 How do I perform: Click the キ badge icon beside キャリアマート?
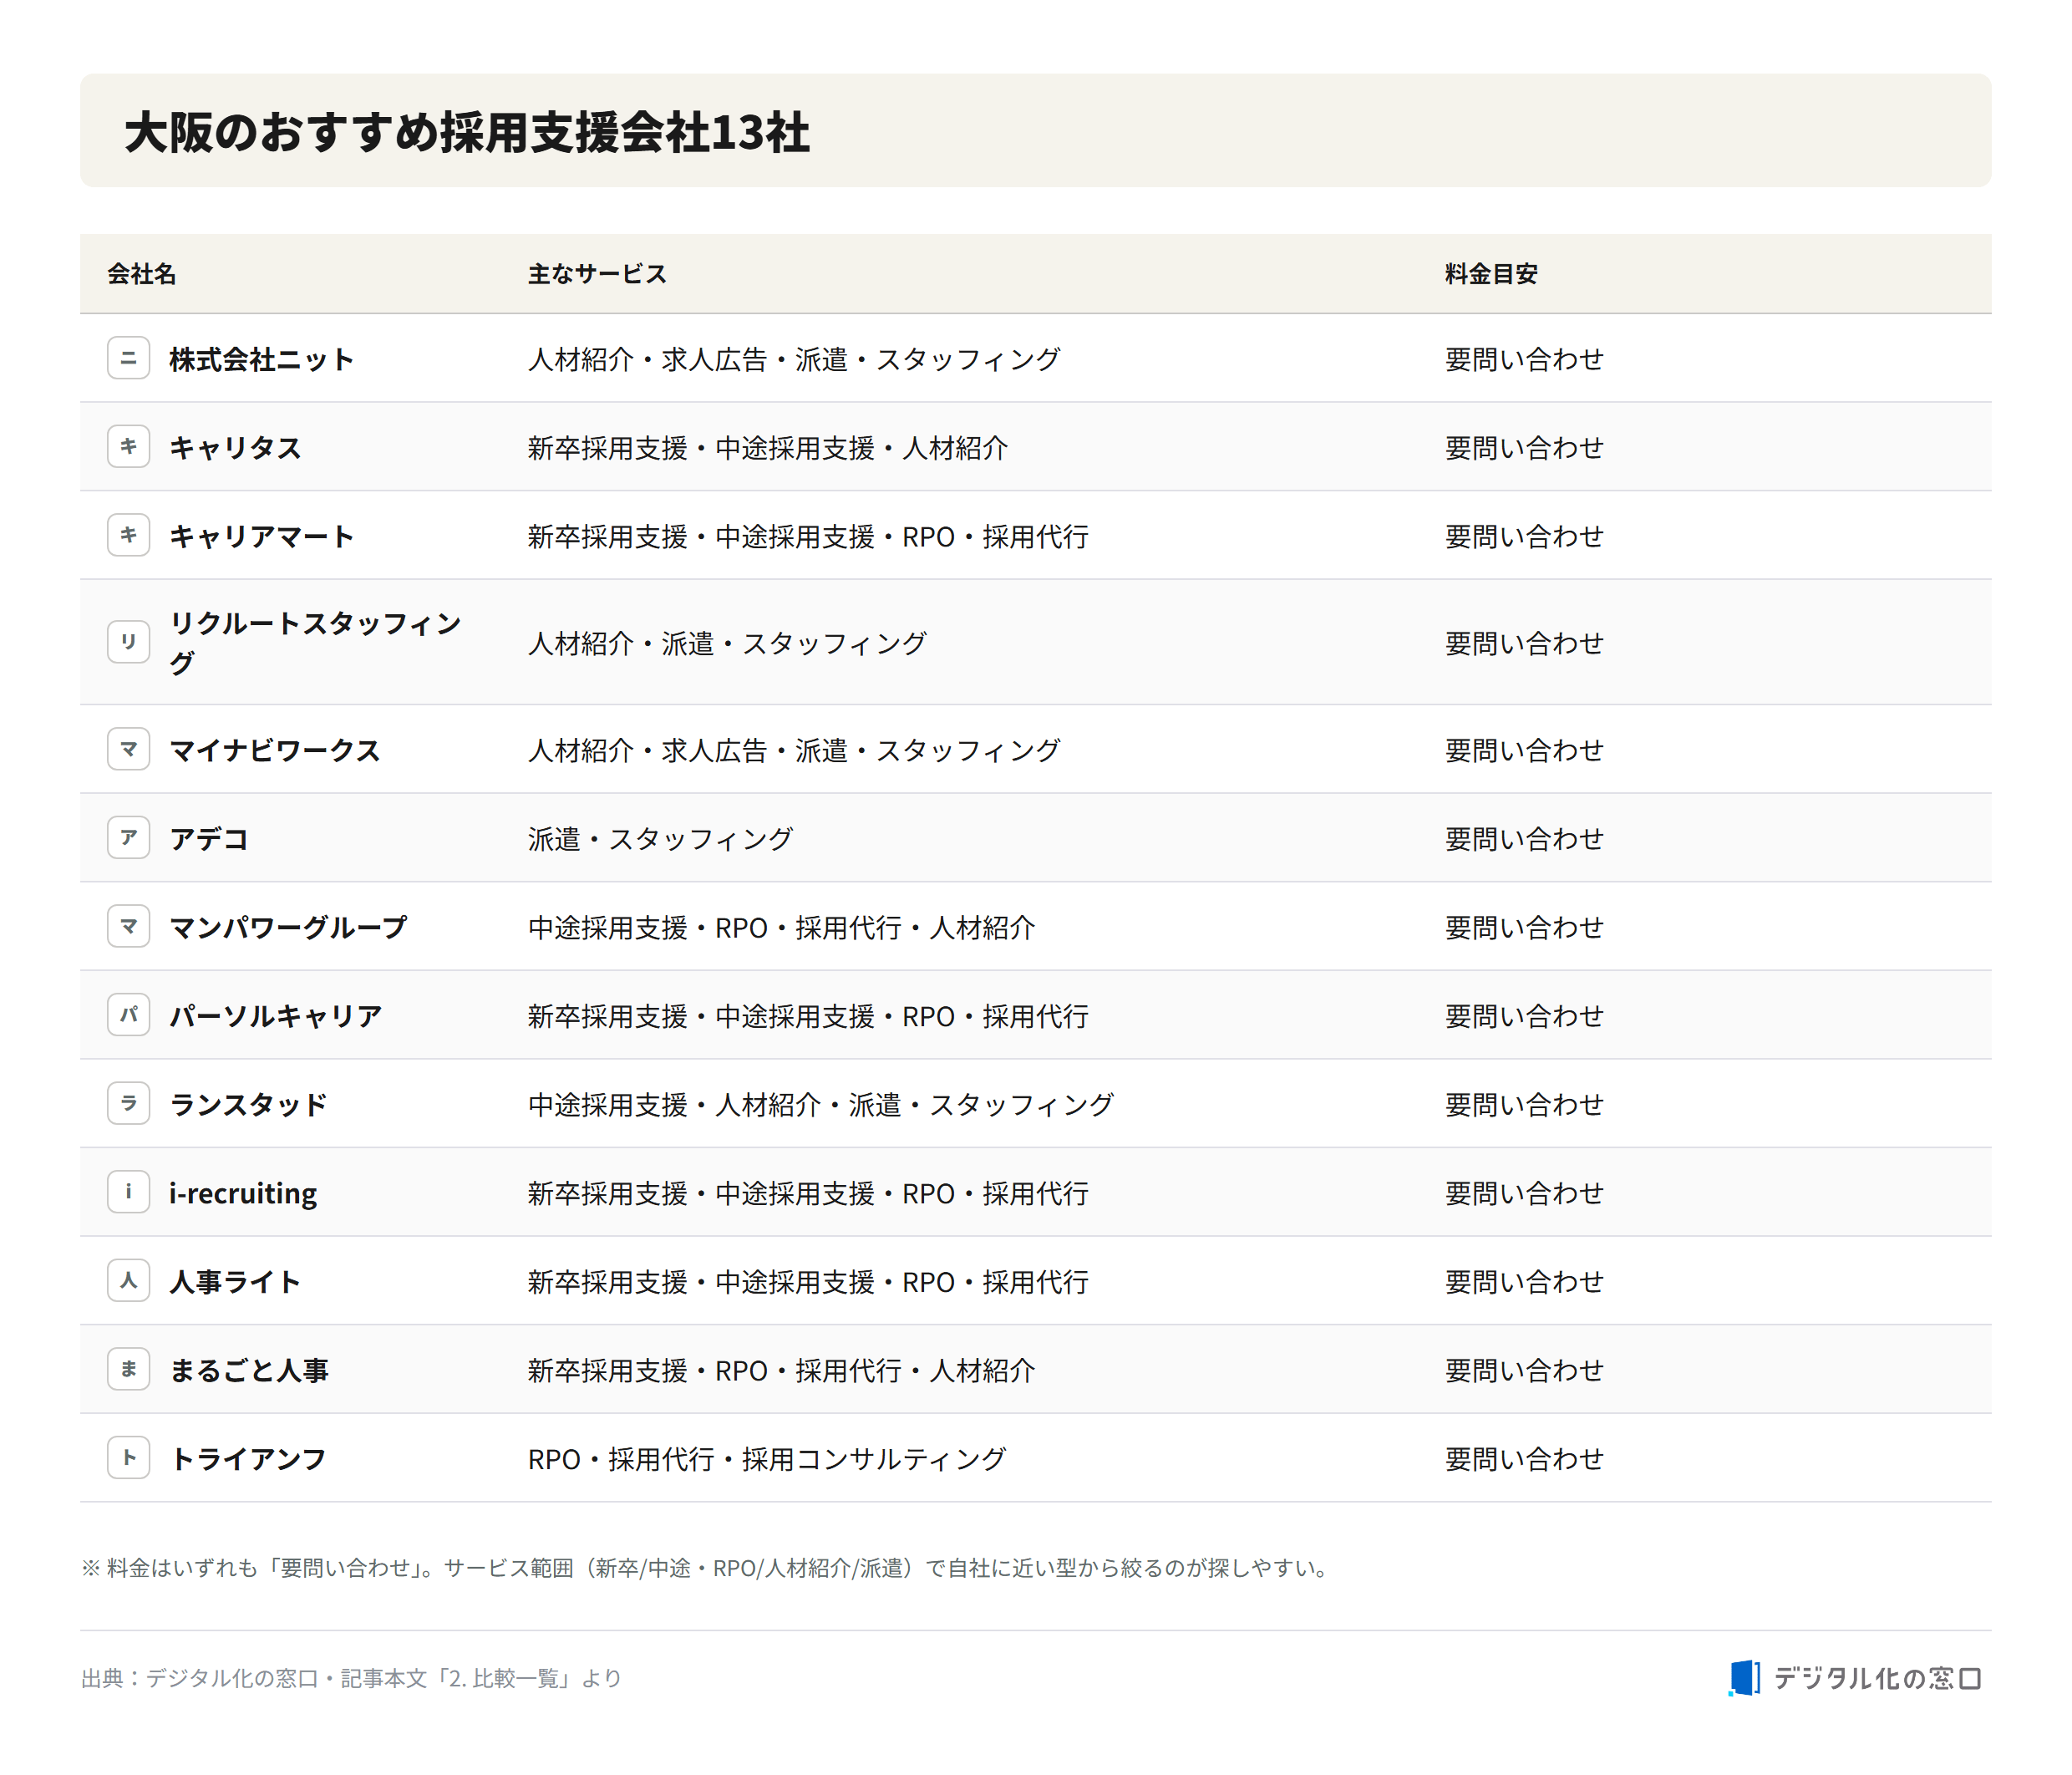(x=128, y=535)
